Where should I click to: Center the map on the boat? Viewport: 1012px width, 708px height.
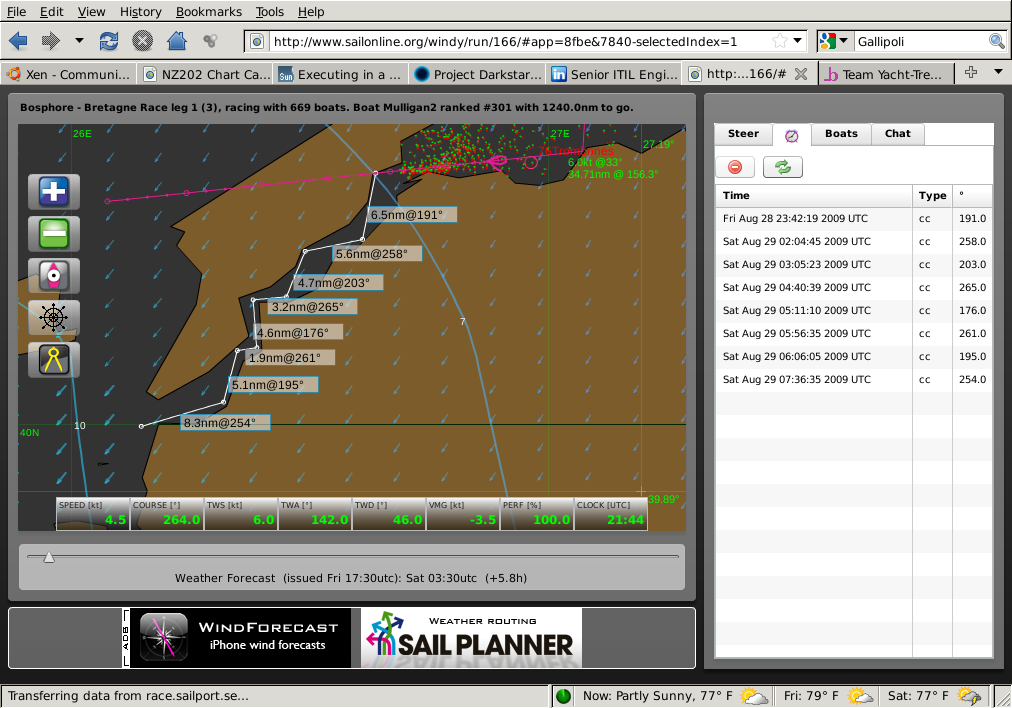[54, 276]
